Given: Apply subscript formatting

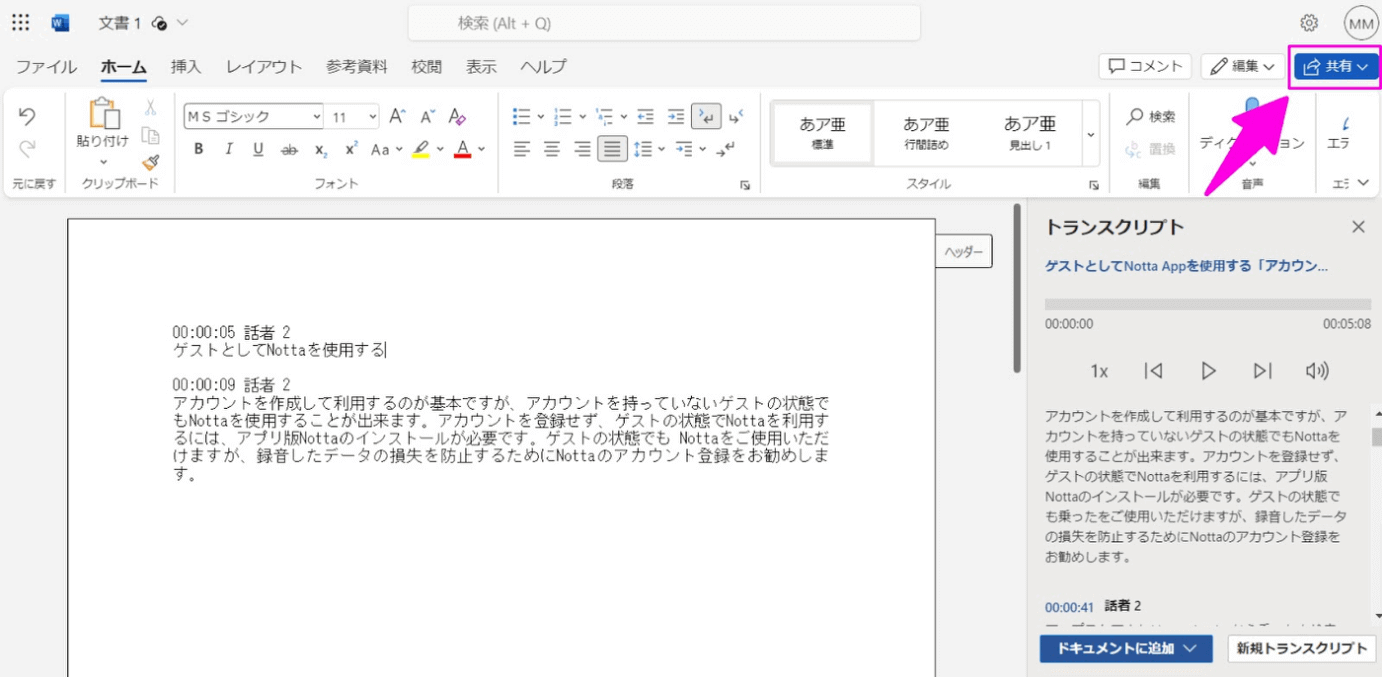Looking at the screenshot, I should [x=321, y=150].
